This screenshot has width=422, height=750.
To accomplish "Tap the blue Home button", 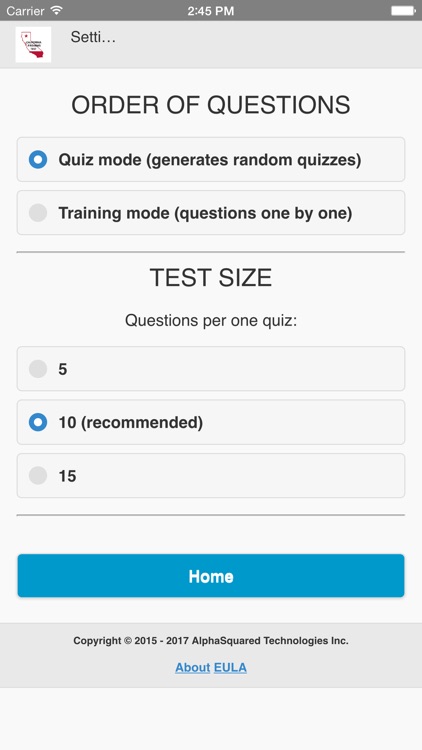I will (x=211, y=576).
